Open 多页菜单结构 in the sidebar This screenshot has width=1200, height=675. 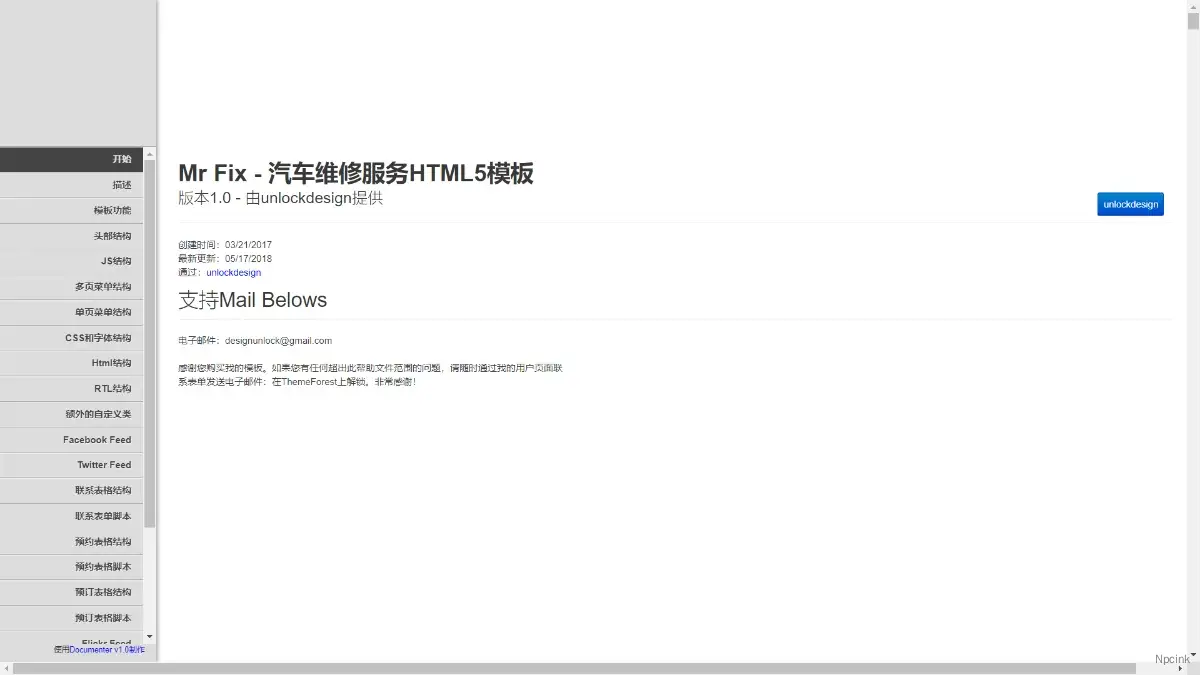pyautogui.click(x=102, y=287)
